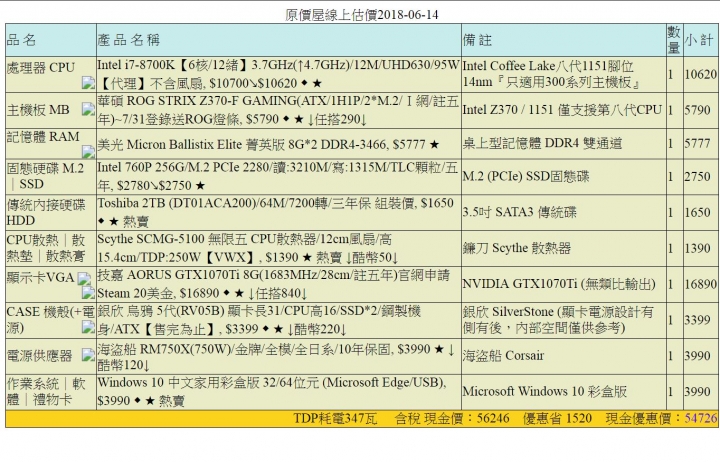Viewport: 720px width, 462px height.
Task: Click the image icon under 記憶體 RAM
Action: click(x=88, y=151)
